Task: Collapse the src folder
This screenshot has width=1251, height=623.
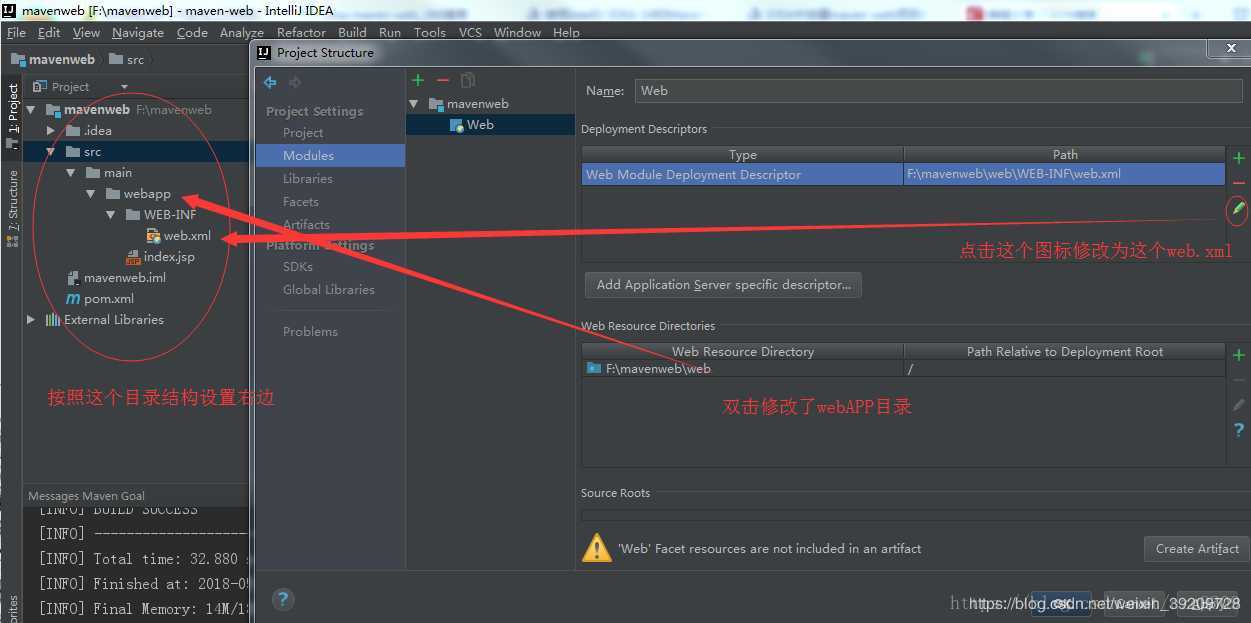Action: [51, 152]
